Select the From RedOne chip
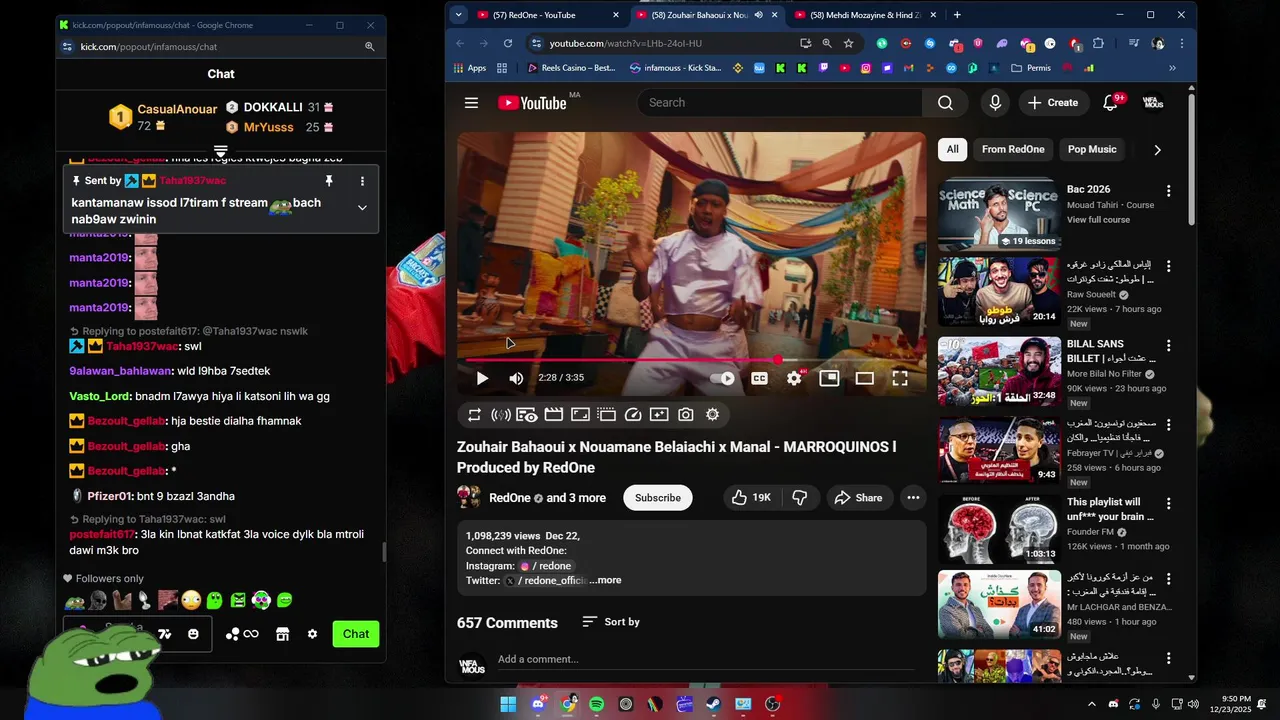1280x720 pixels. tap(1013, 149)
